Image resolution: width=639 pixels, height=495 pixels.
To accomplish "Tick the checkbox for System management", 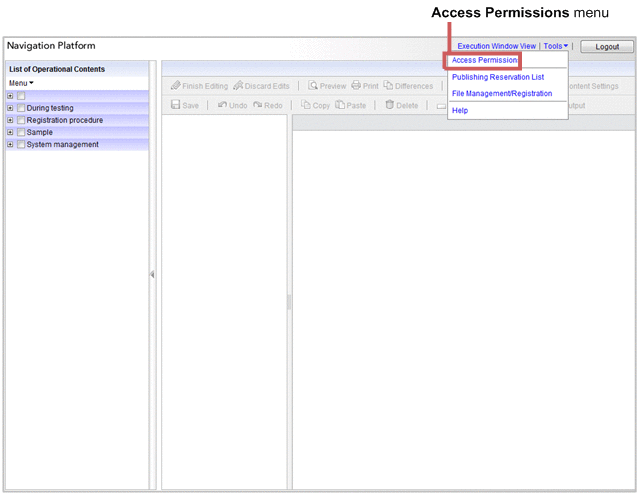I will (21, 145).
